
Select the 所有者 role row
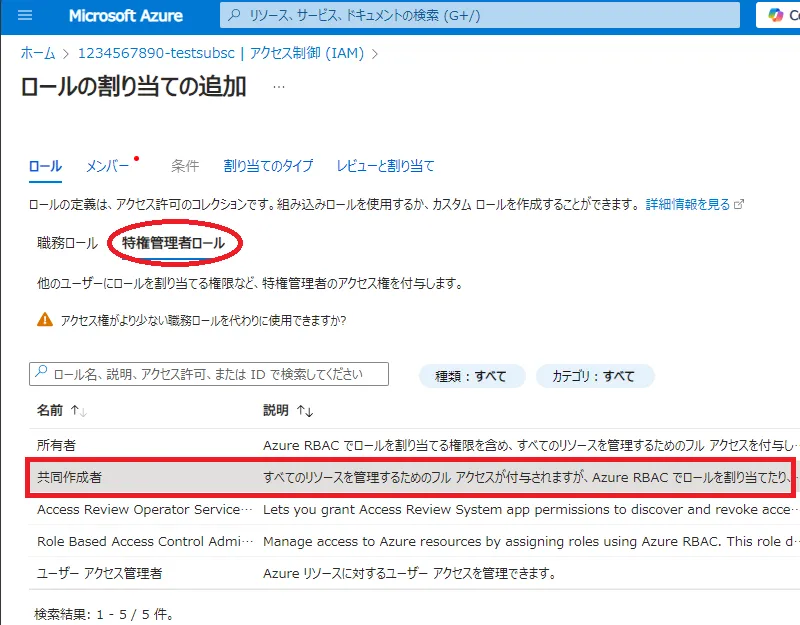[57, 444]
